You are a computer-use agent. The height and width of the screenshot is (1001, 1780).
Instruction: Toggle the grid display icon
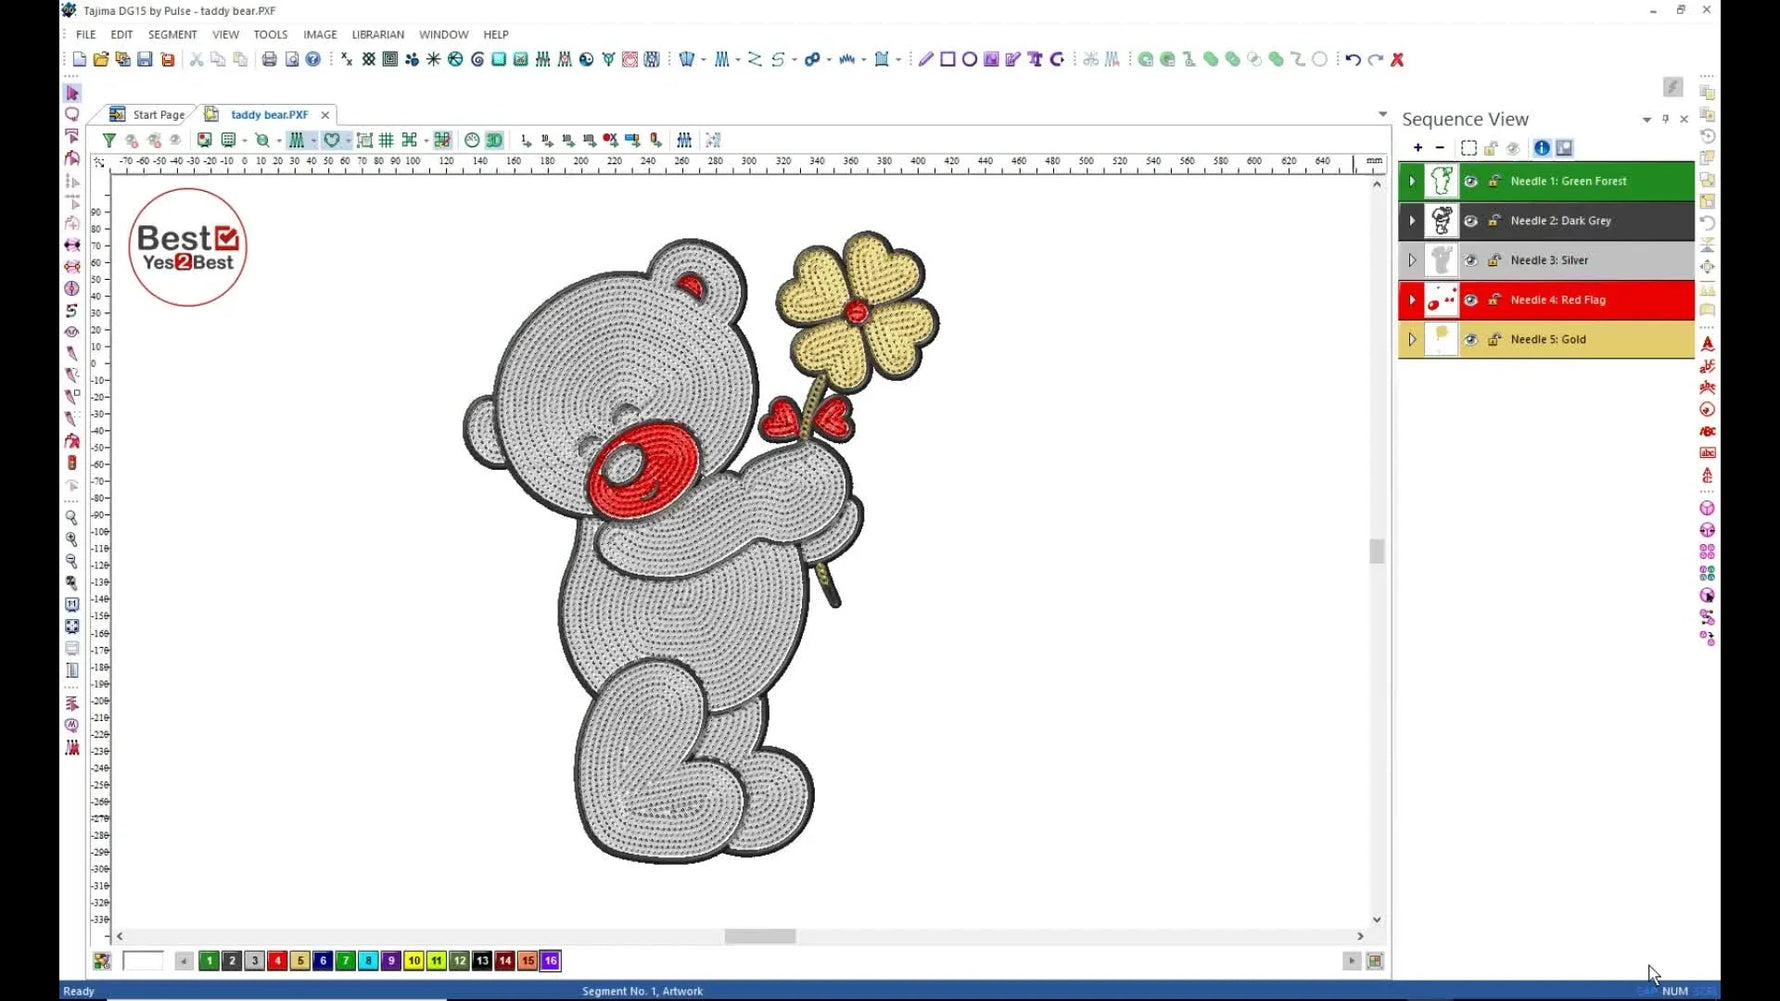click(x=386, y=140)
